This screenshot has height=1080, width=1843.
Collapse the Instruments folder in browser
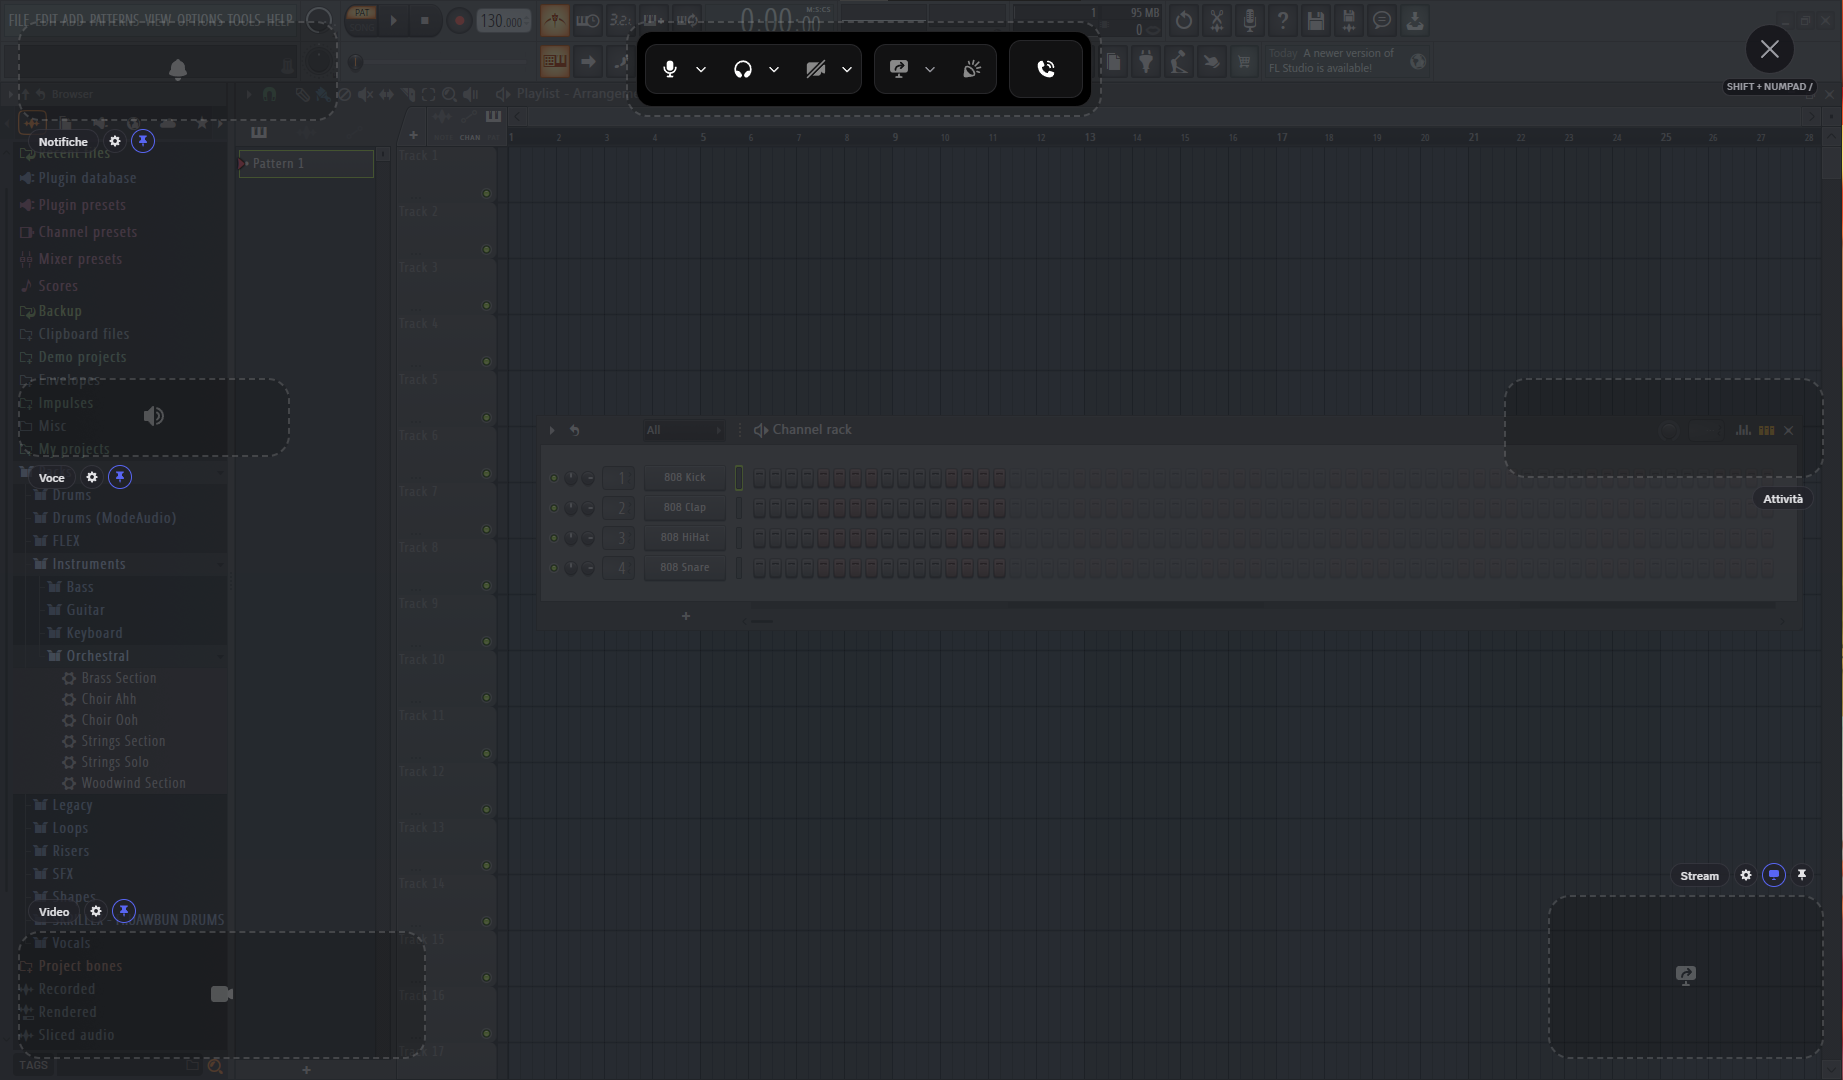89,564
